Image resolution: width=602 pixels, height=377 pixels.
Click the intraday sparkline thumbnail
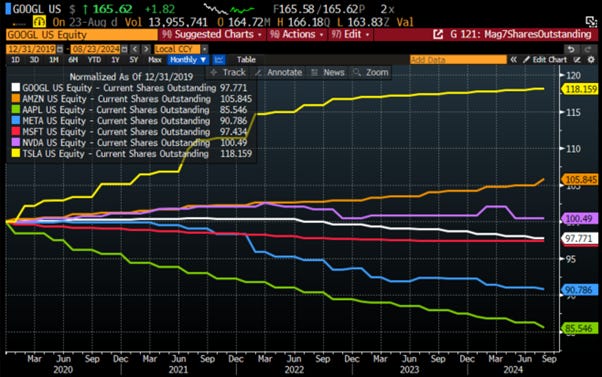coord(229,9)
